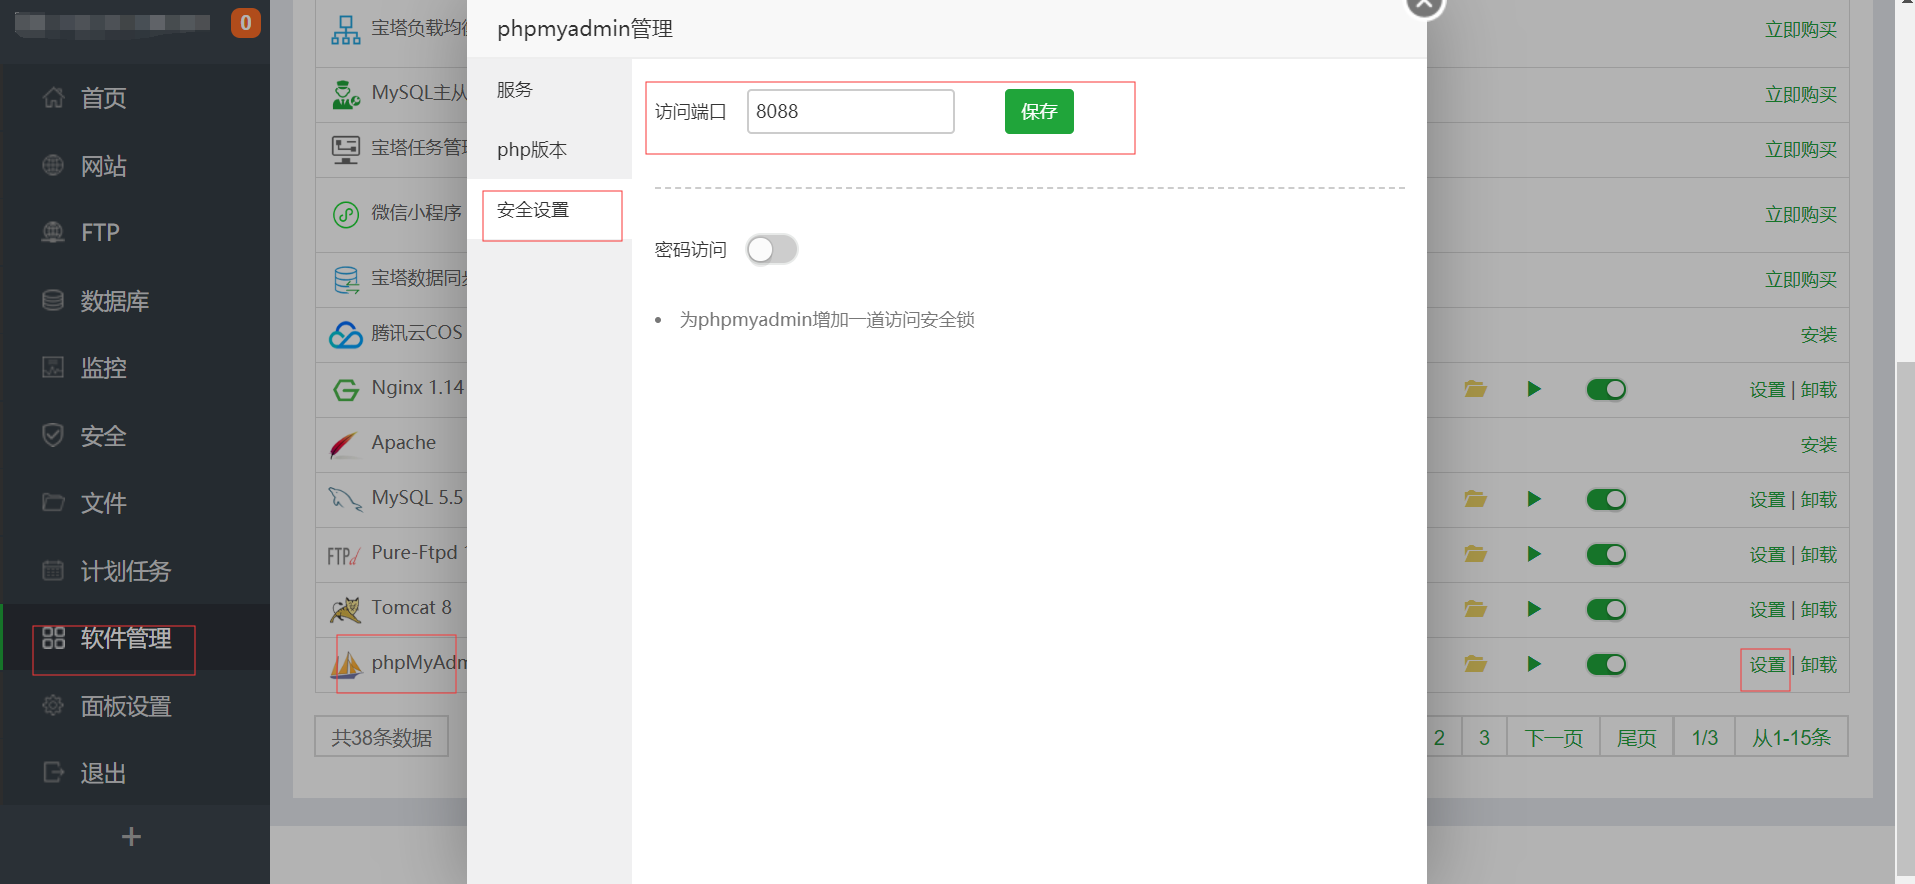Close the phpmyadmin管理 dialog
This screenshot has width=1915, height=884.
tap(1424, 5)
